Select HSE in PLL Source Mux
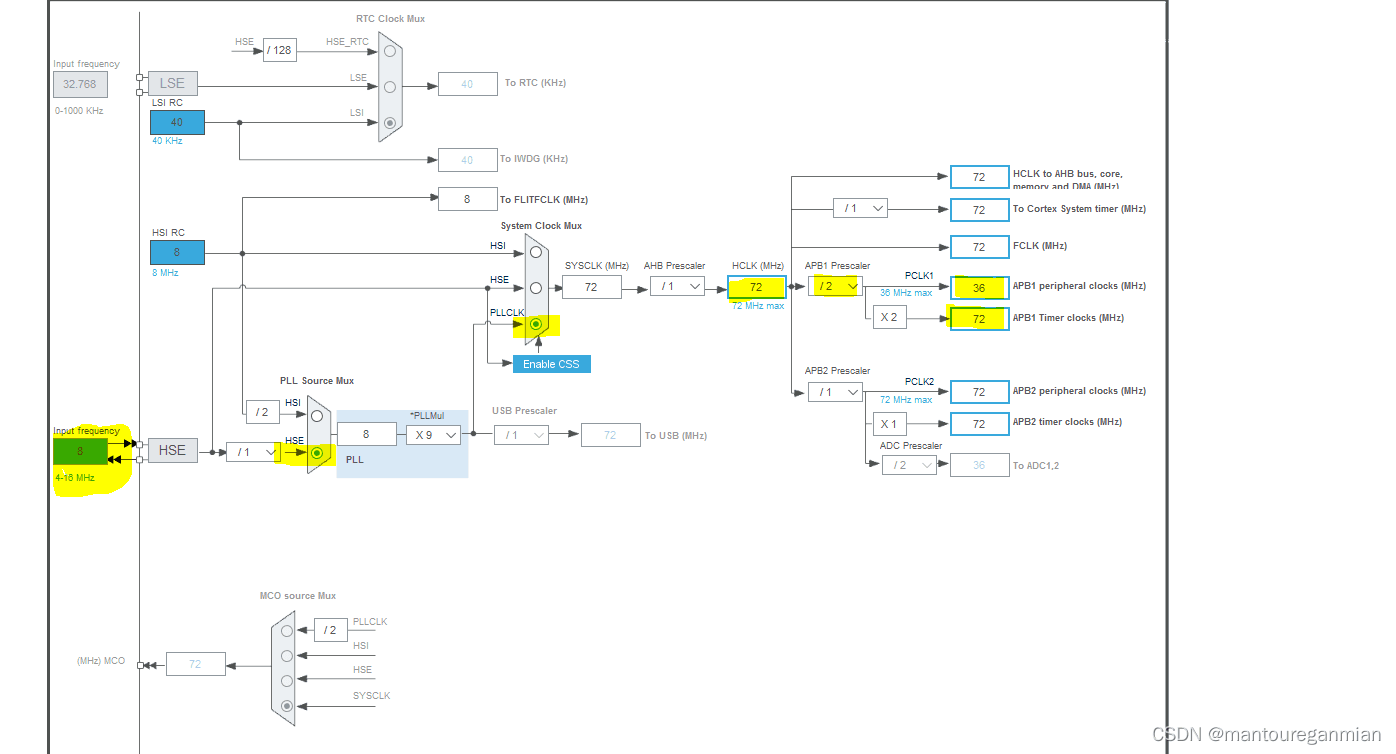The image size is (1396, 754). (x=317, y=452)
